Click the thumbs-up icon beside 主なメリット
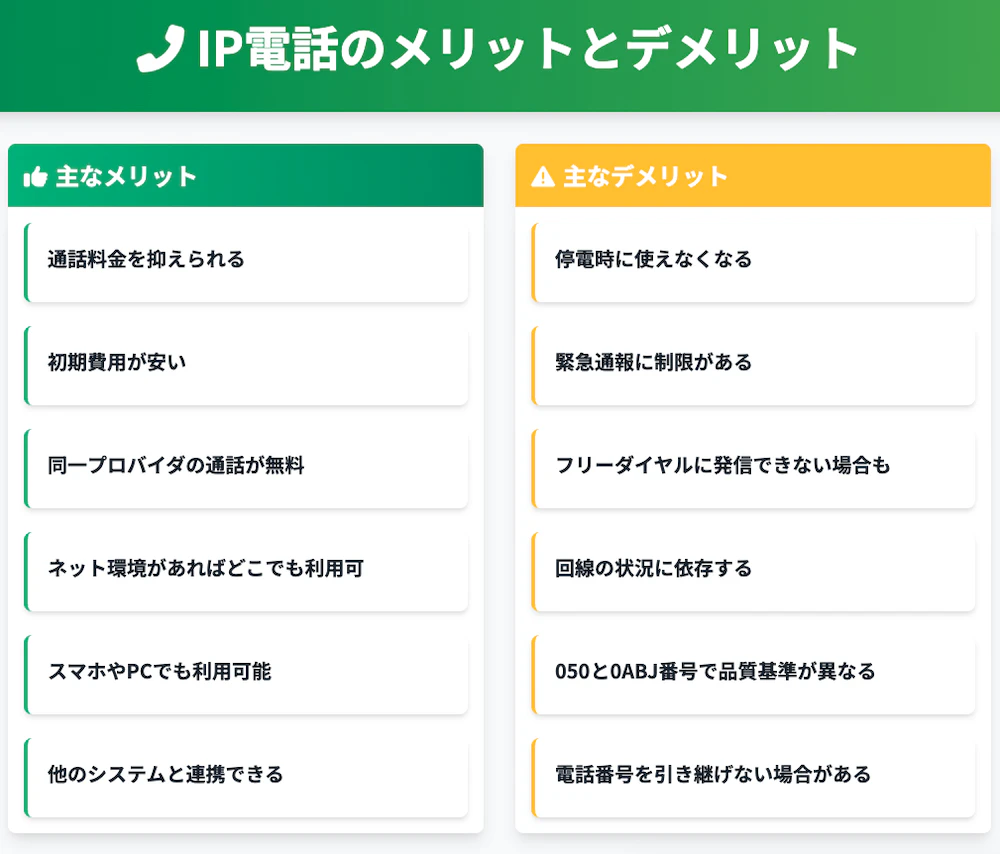Screen dimensions: 1000x854 click(x=35, y=178)
